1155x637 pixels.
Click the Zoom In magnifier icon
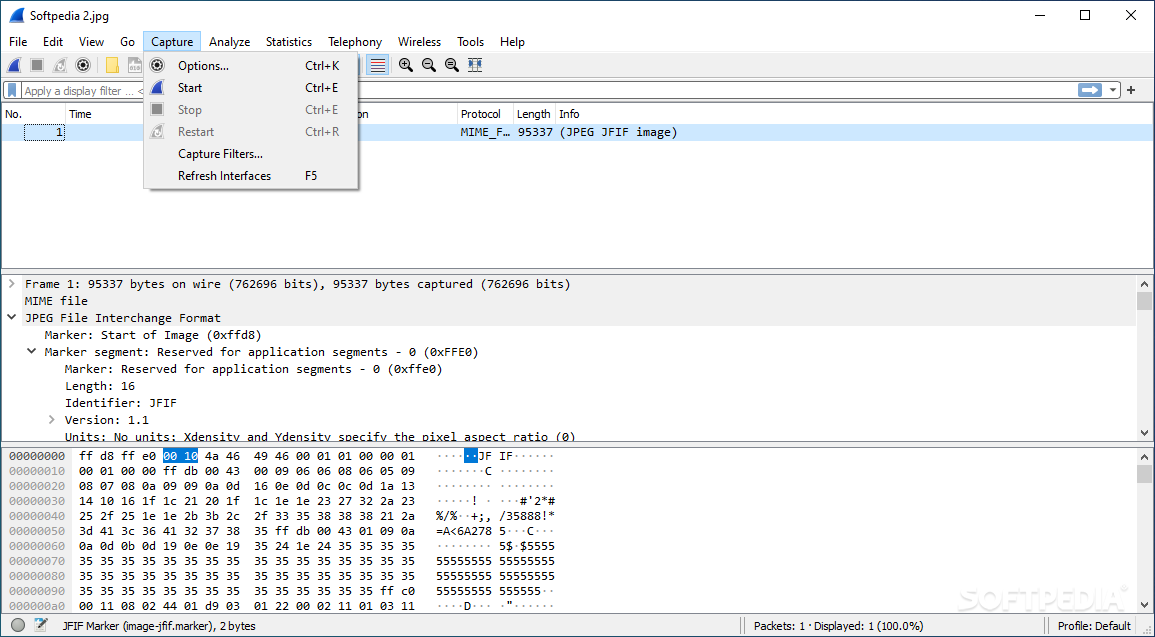pyautogui.click(x=405, y=65)
